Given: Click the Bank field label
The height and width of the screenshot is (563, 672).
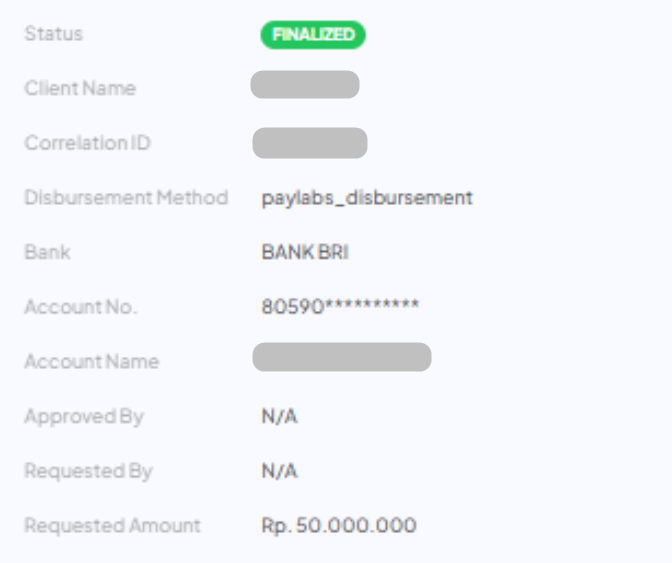Looking at the screenshot, I should (x=45, y=252).
